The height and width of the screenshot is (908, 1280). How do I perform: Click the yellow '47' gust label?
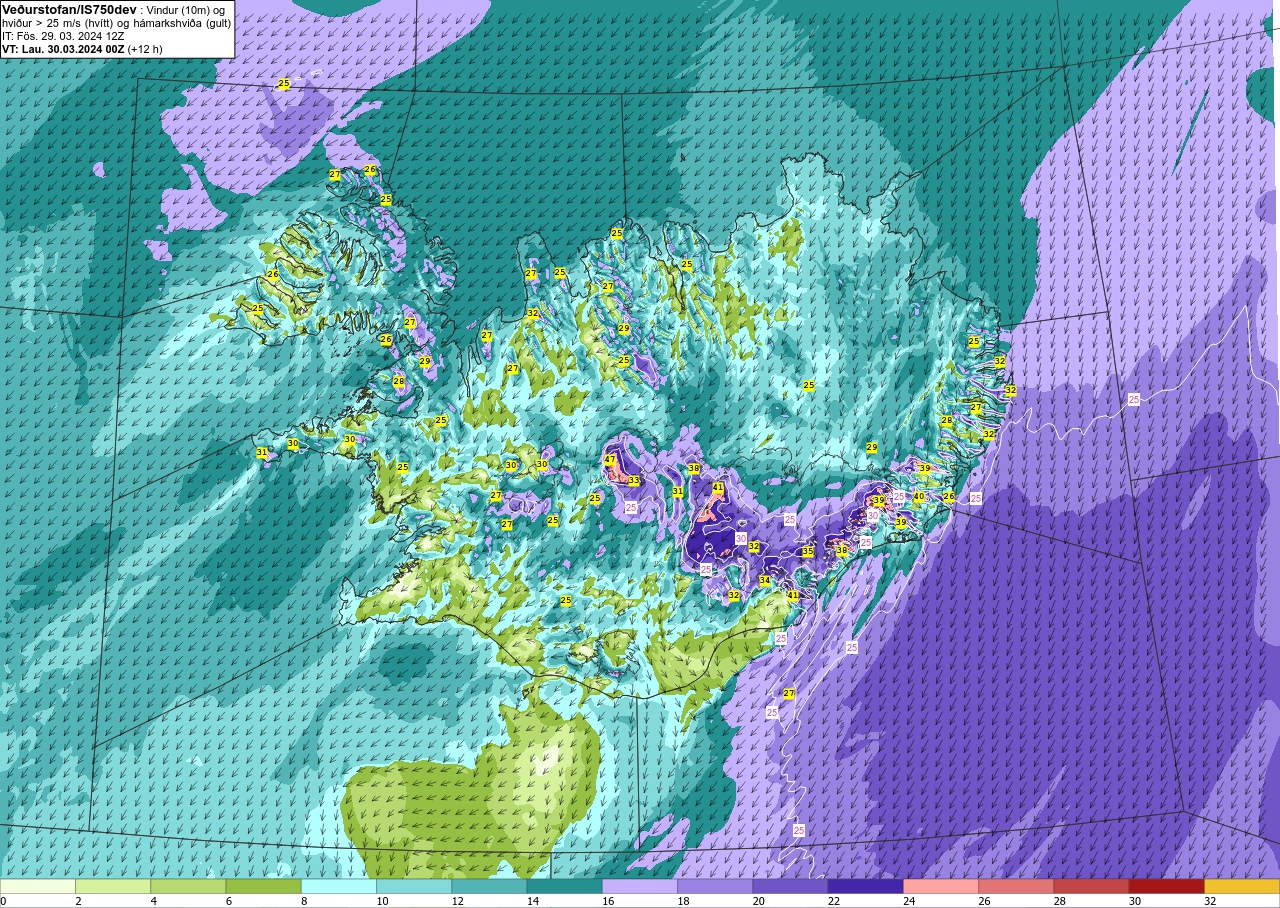tap(610, 459)
